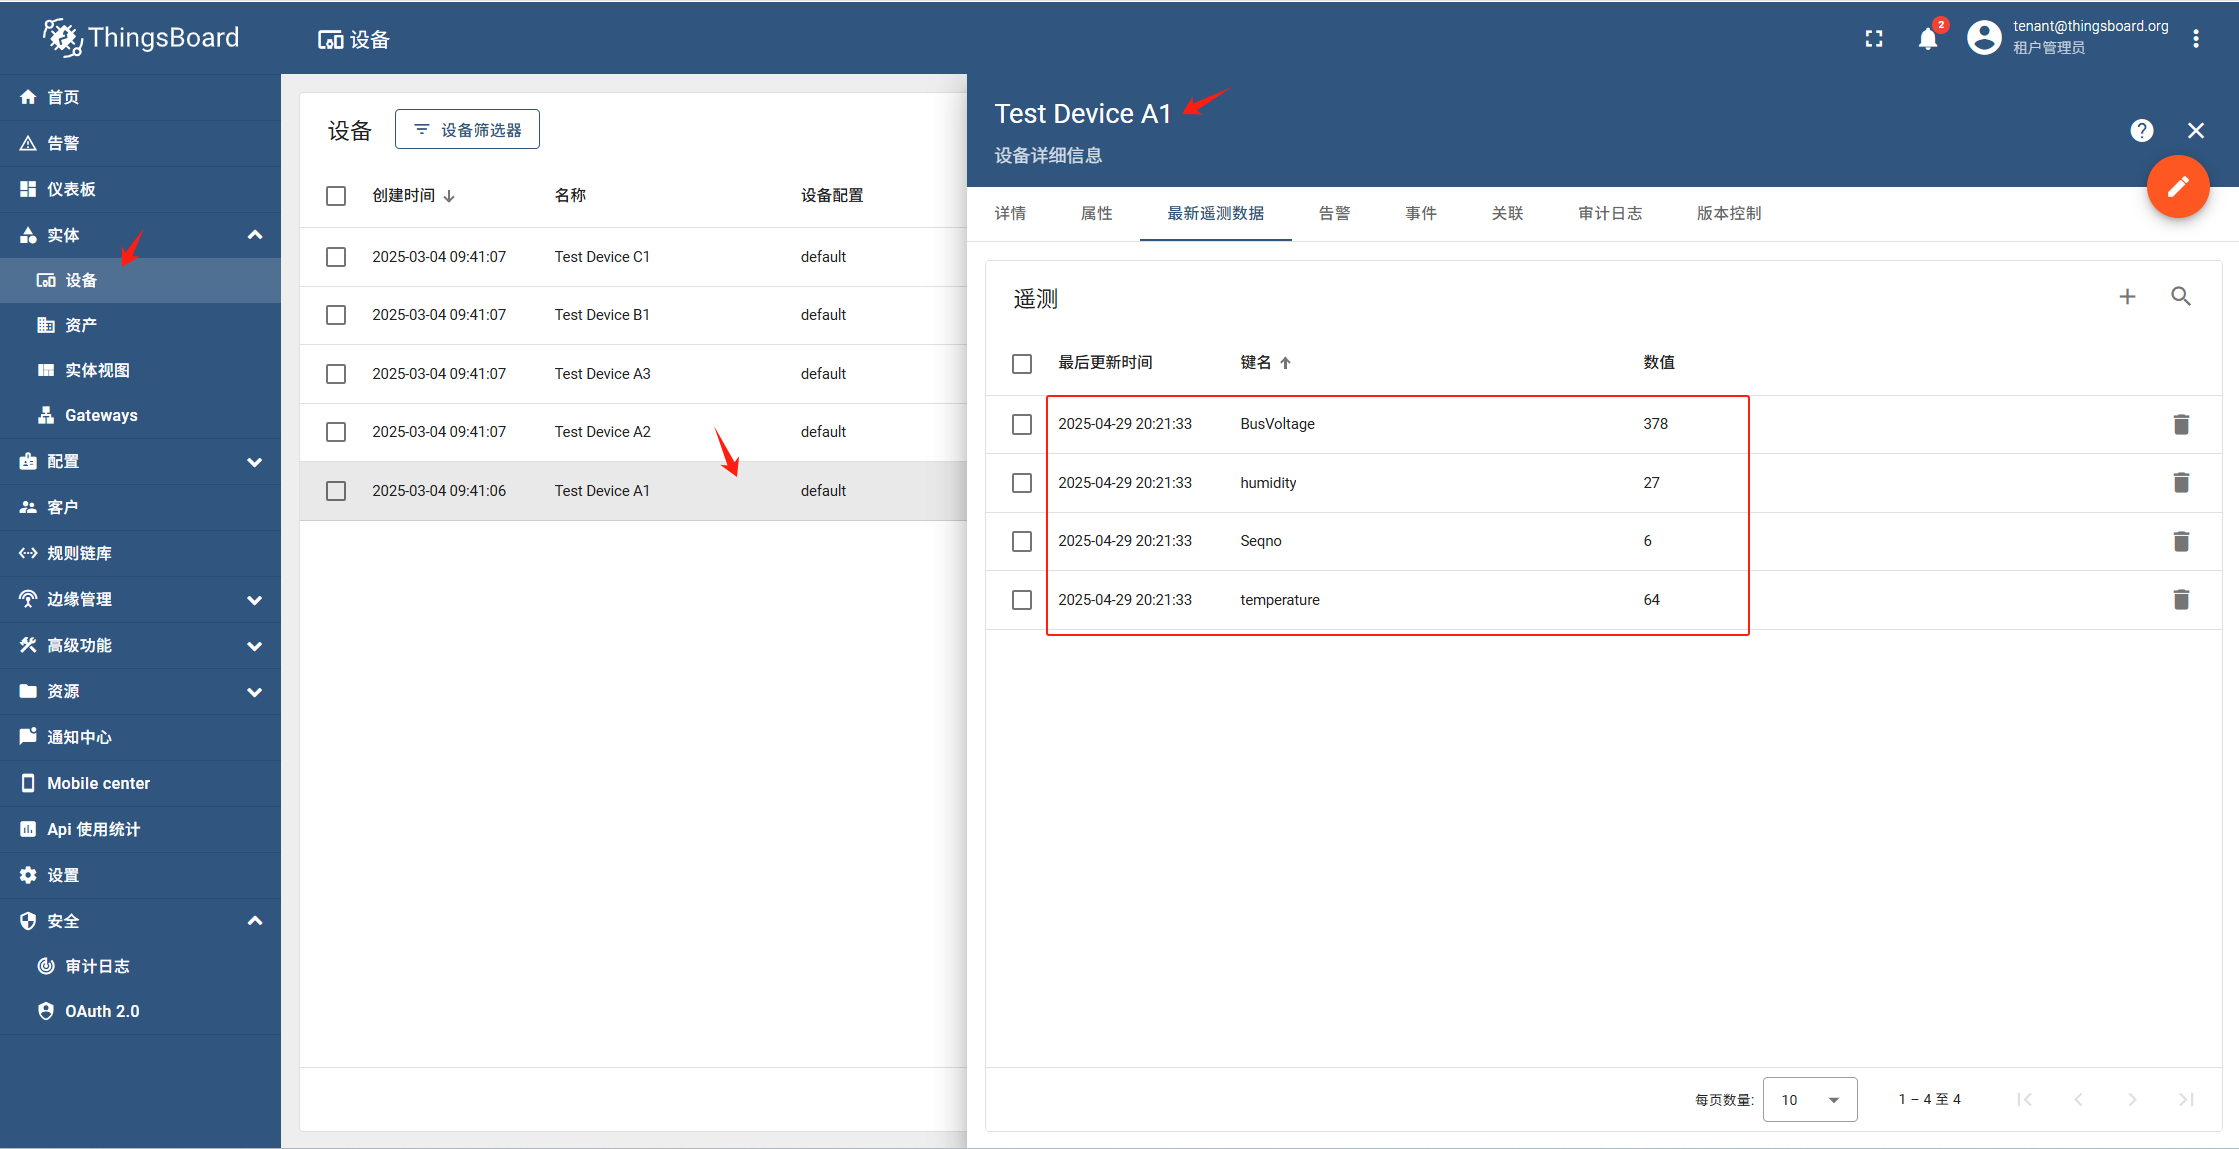This screenshot has width=2239, height=1149.
Task: Switch to the 属性 tab
Action: (x=1096, y=213)
